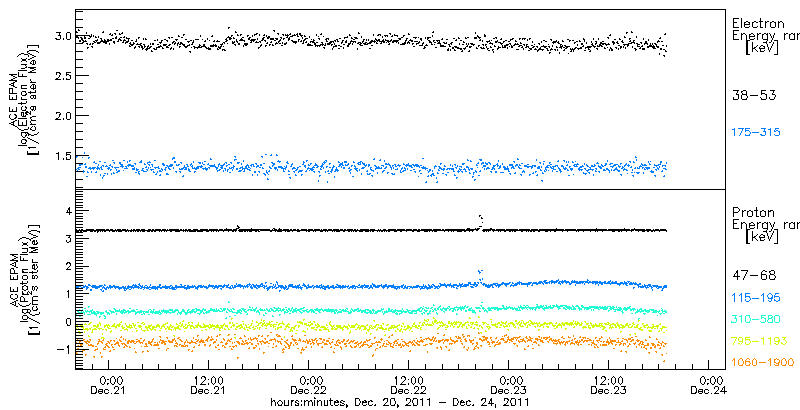This screenshot has width=800, height=410.
Task: Click the 0:00 Dec.23 time axis label
Action: [510, 386]
